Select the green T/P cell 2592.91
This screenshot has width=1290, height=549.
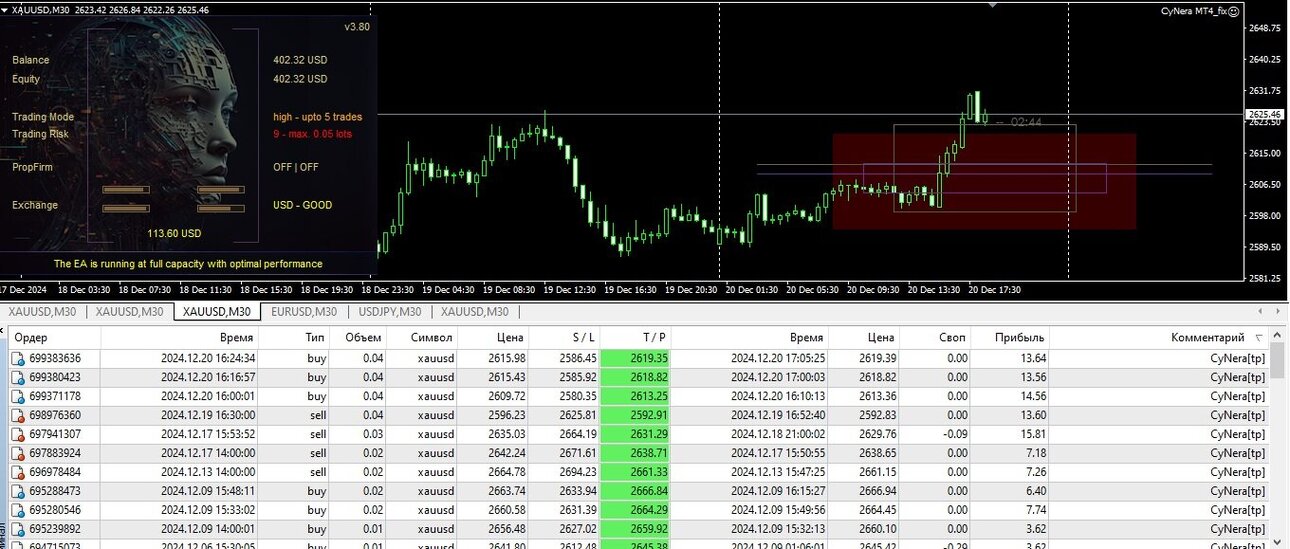(636, 415)
